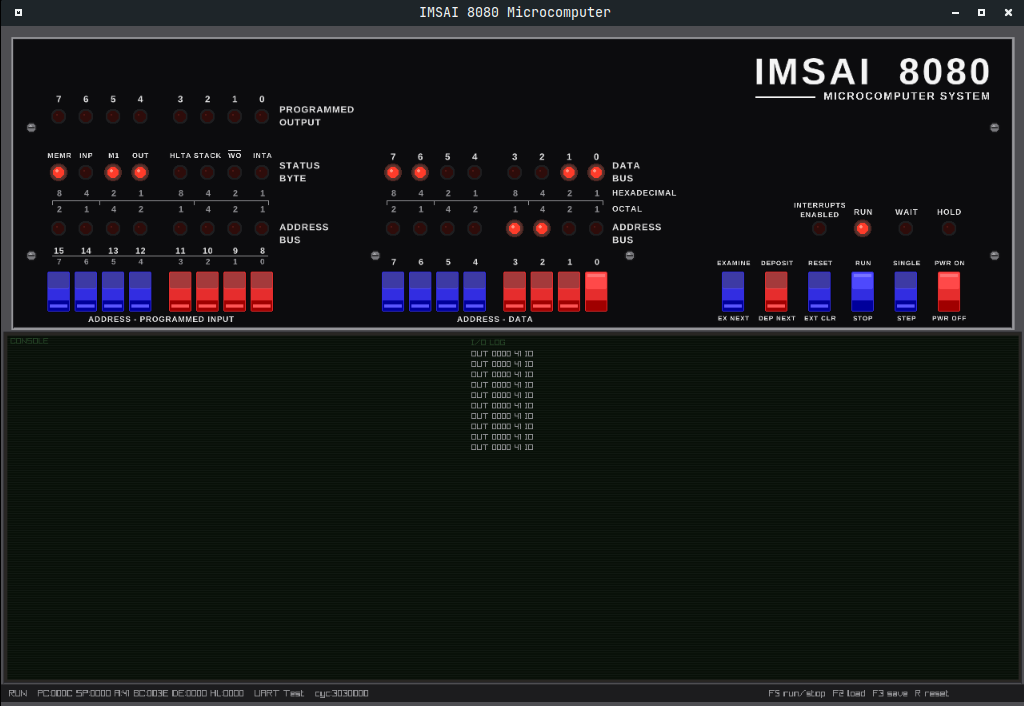Click Data Bus LED 4
Image resolution: width=1024 pixels, height=706 pixels.
pos(475,172)
